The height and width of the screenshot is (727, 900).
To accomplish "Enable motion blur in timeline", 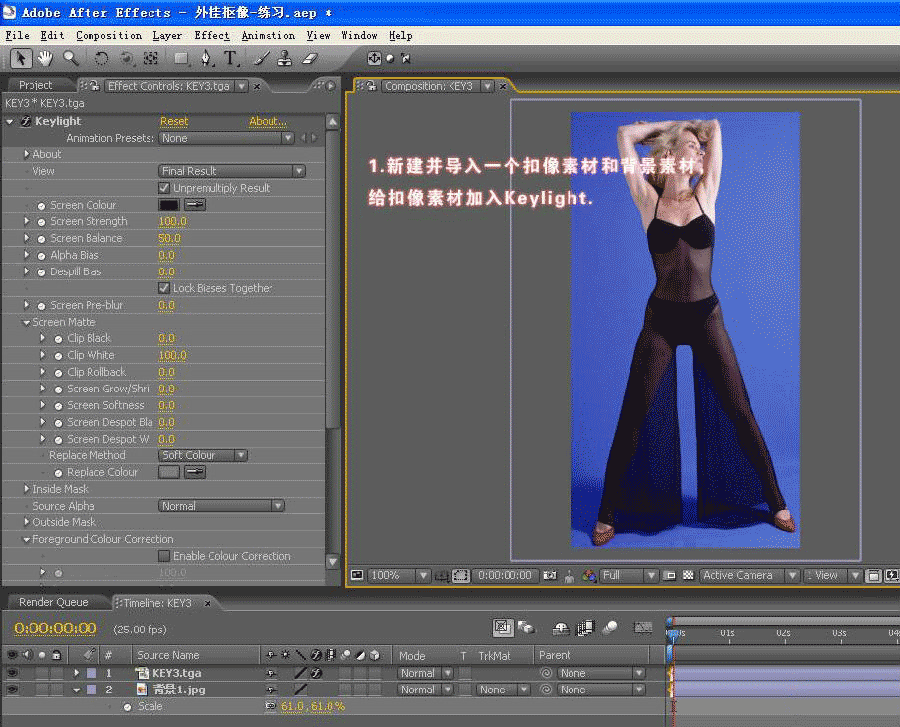I will click(x=610, y=628).
